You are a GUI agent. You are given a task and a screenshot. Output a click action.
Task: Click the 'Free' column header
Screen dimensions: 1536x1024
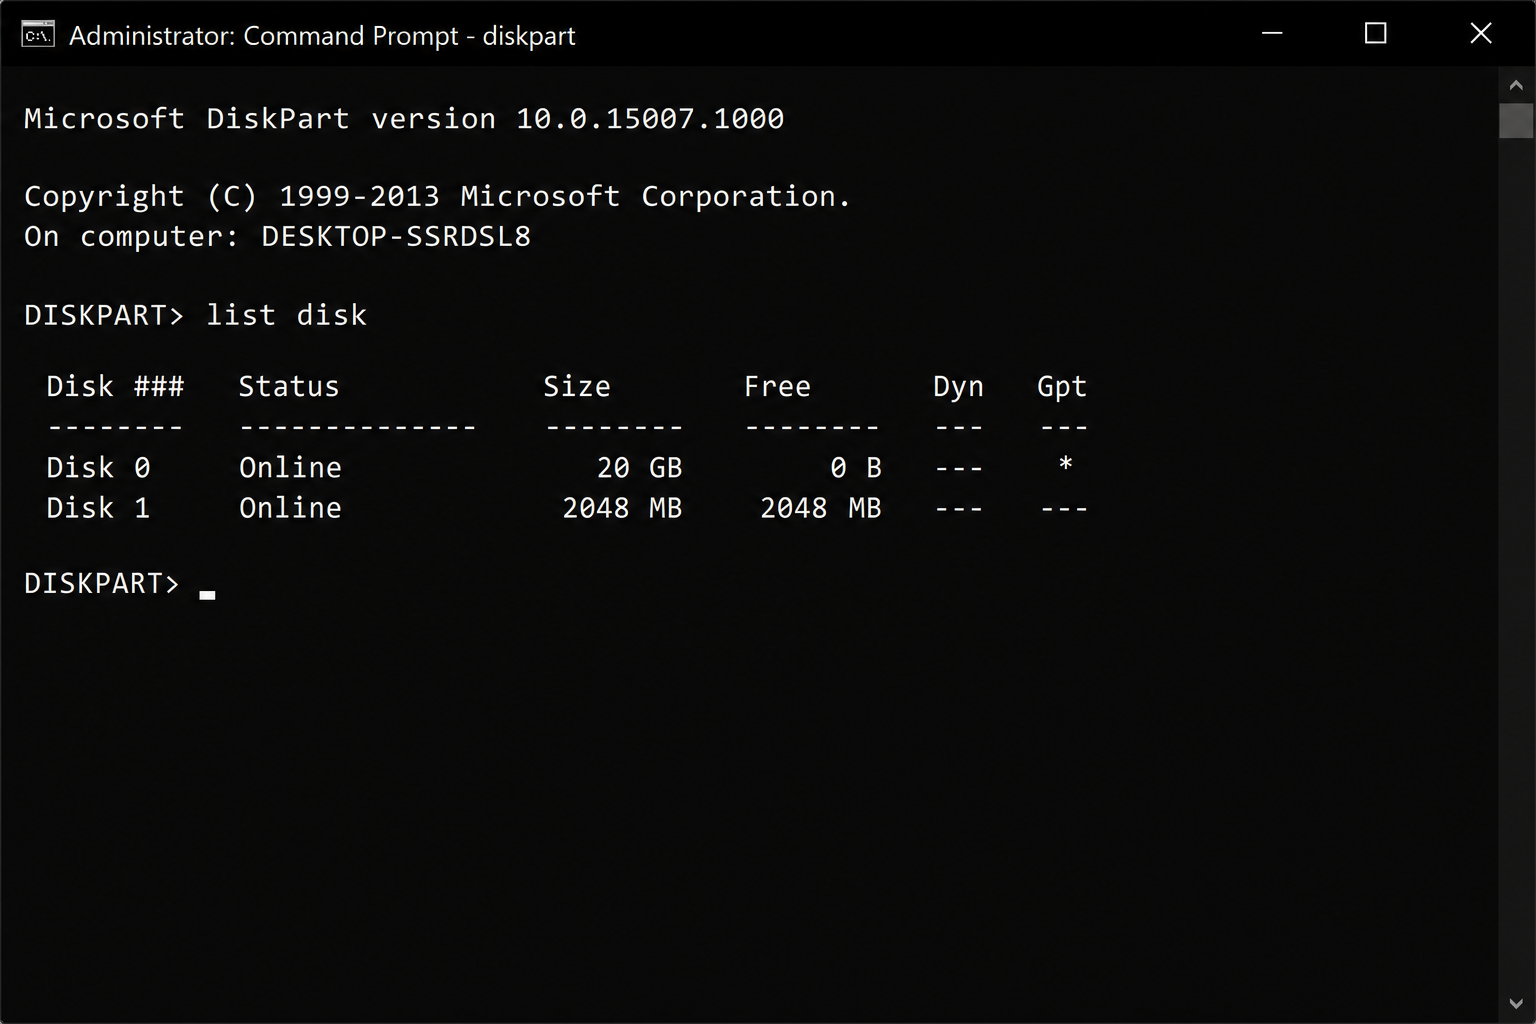[x=777, y=386]
